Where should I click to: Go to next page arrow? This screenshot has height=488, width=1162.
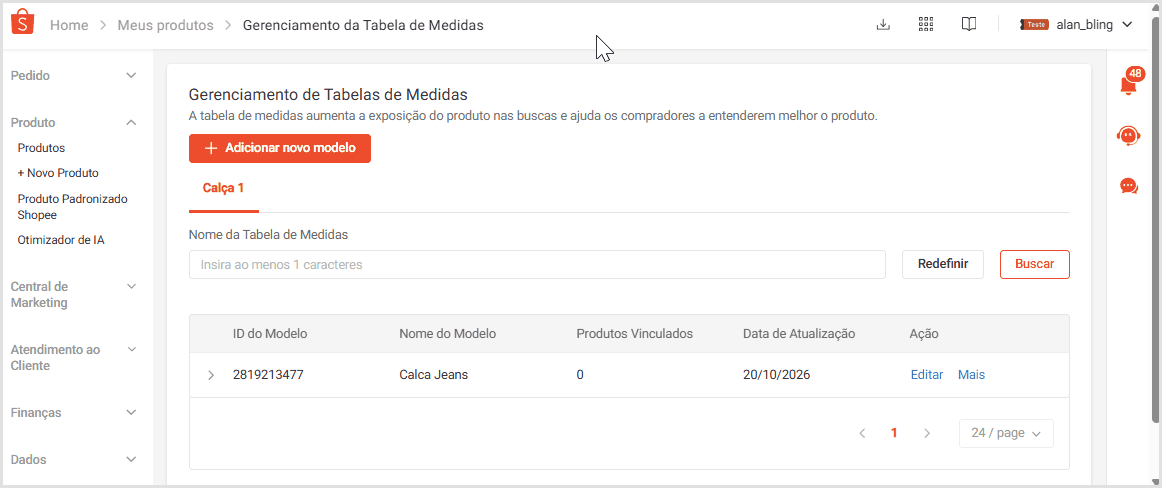(926, 433)
